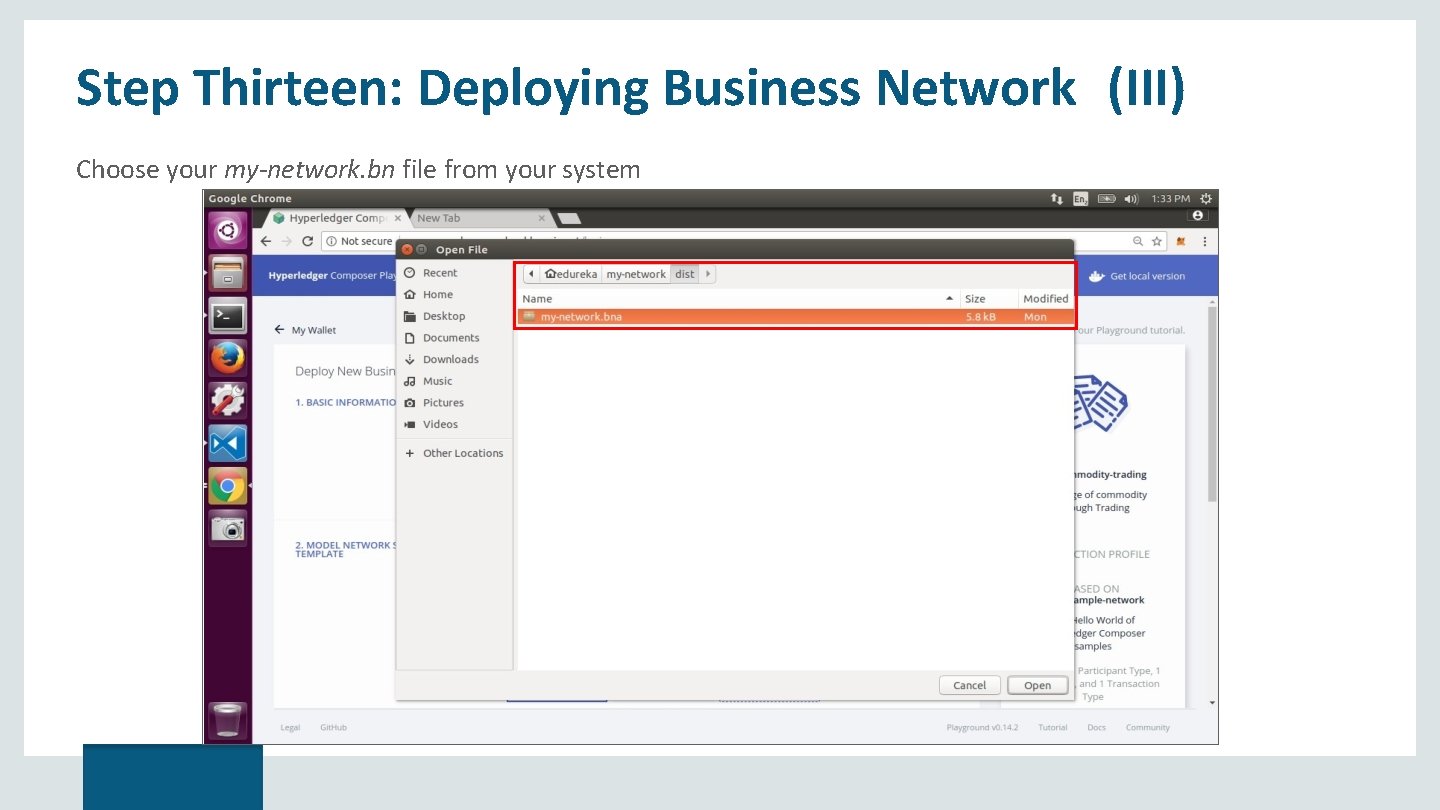Click the page vertical scrollbar

(1212, 403)
